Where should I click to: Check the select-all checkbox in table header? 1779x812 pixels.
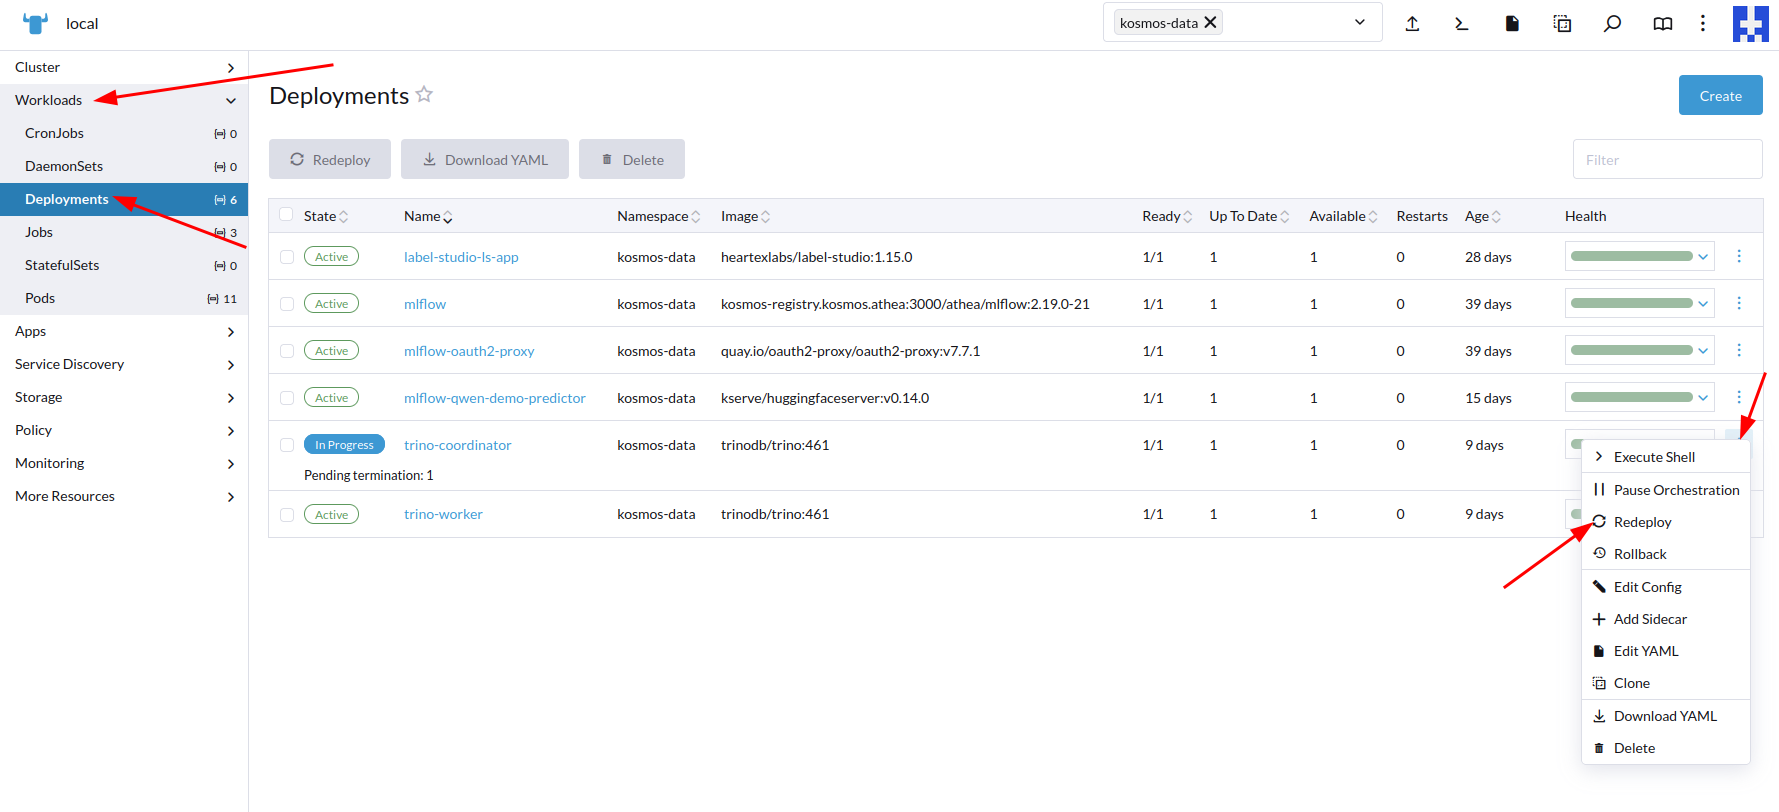tap(286, 215)
